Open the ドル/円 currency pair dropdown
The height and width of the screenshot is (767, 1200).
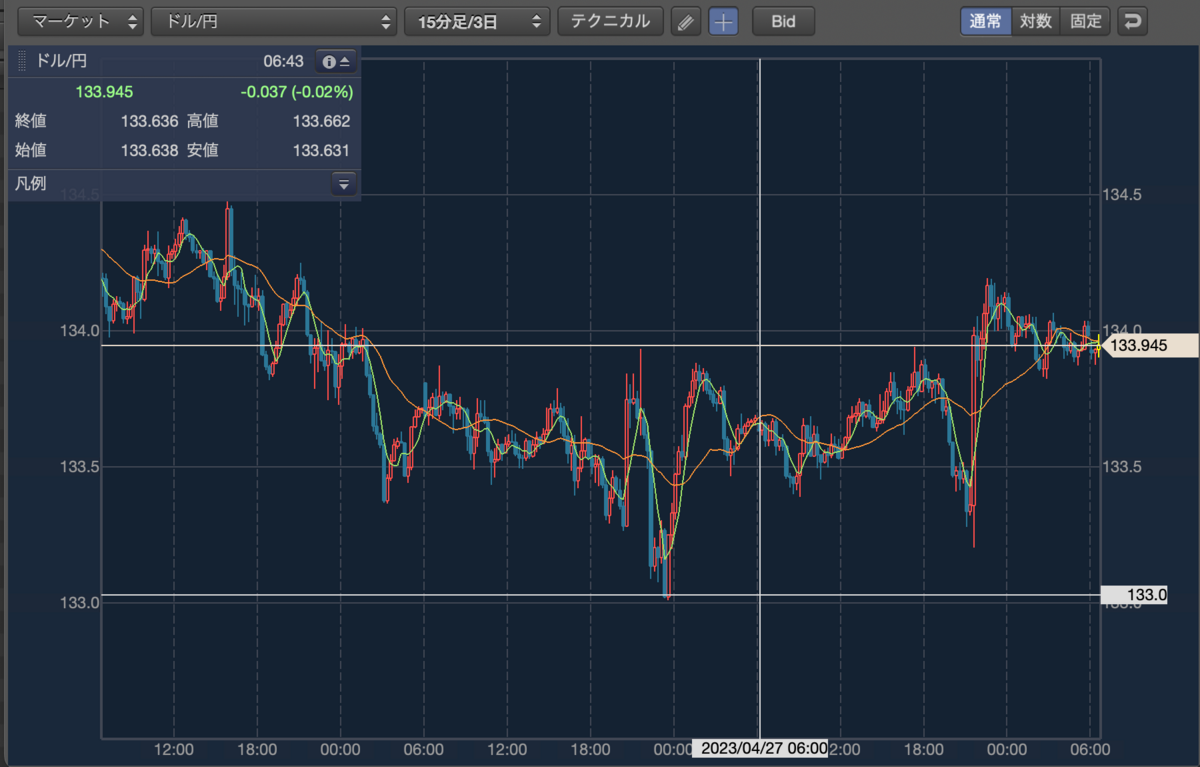coord(274,21)
